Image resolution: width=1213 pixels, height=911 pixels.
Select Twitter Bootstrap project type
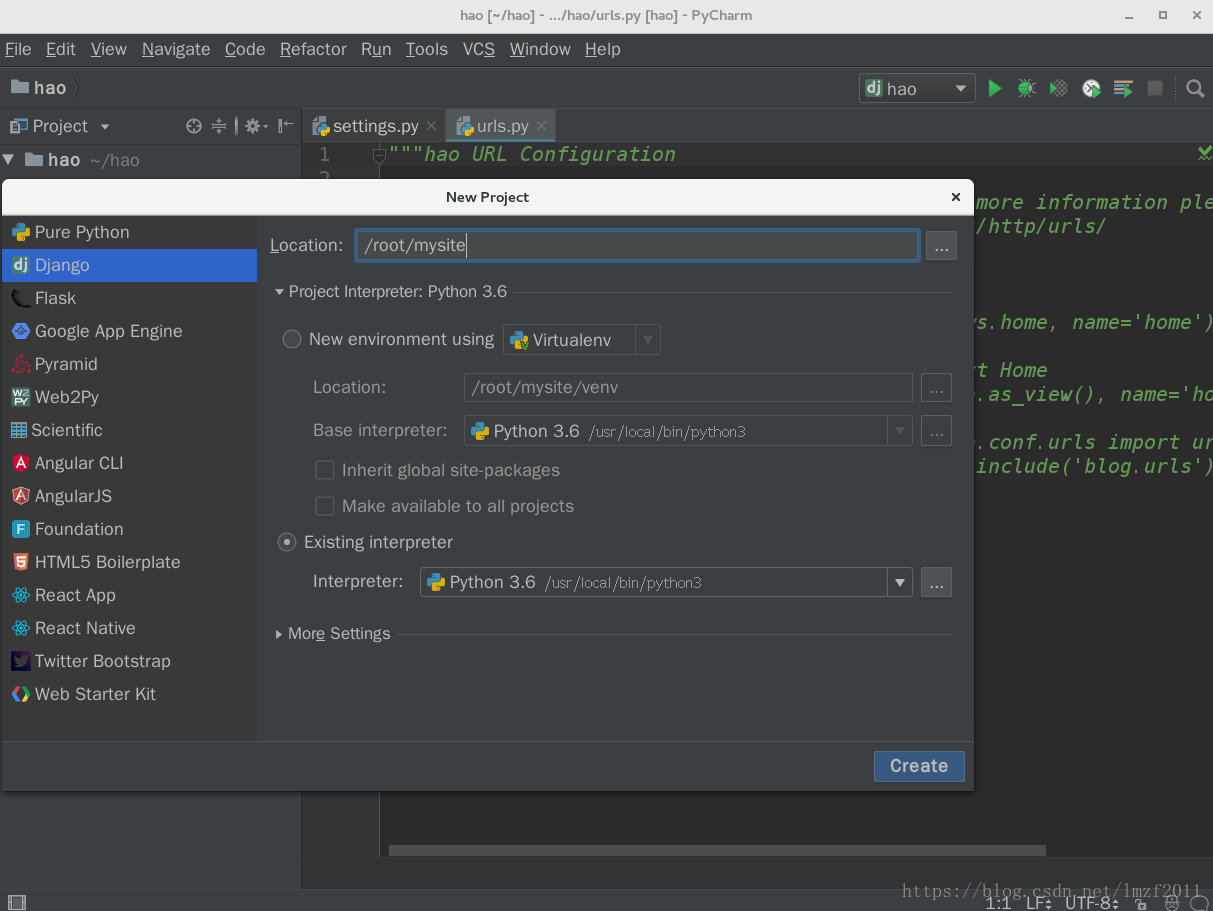click(x=129, y=661)
